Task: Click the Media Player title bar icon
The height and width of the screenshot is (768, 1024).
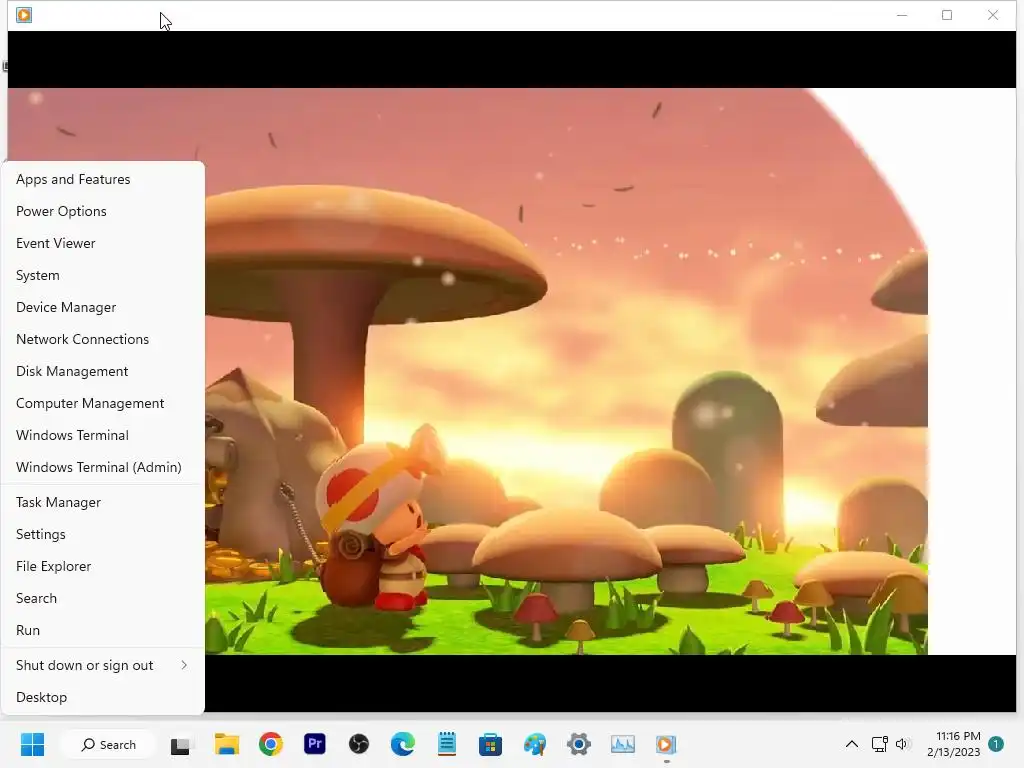Action: click(24, 14)
